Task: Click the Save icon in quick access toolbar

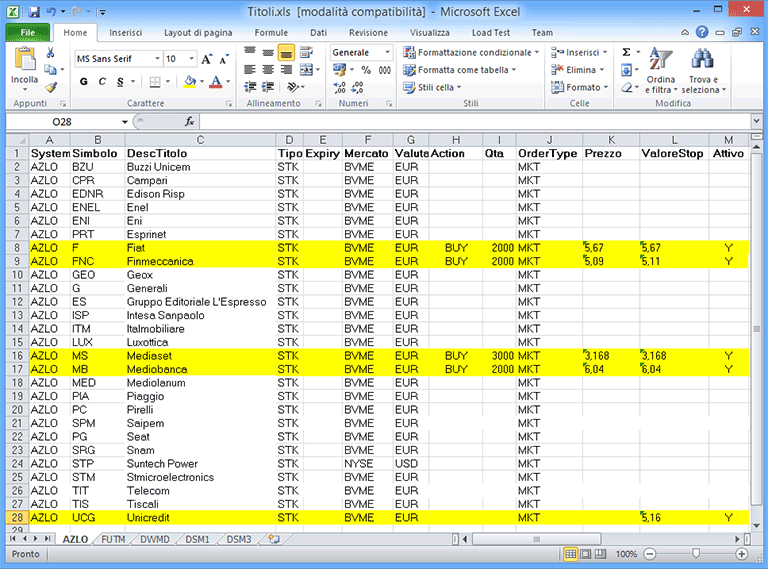Action: [33, 12]
